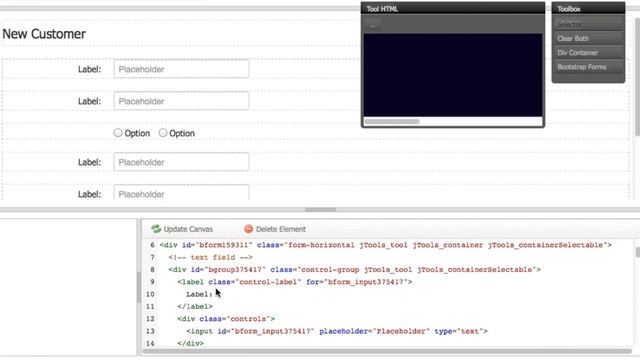This screenshot has height=360, width=640.
Task: Click the Label: text on code line 10
Action: [x=199, y=294]
